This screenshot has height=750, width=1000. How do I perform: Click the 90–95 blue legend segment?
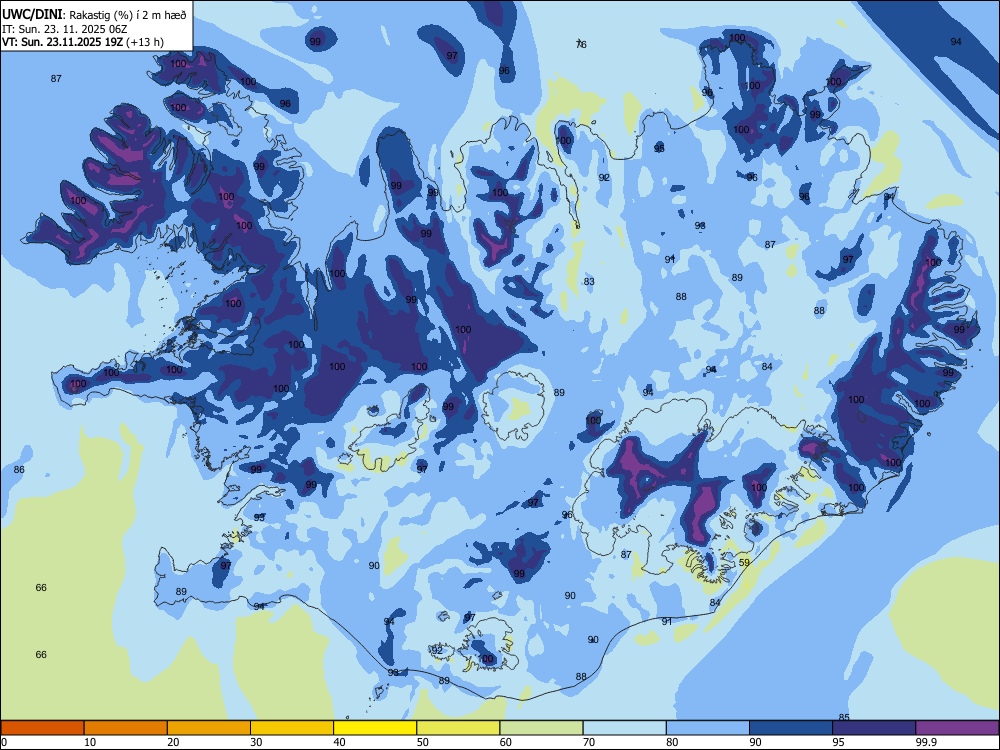click(791, 728)
